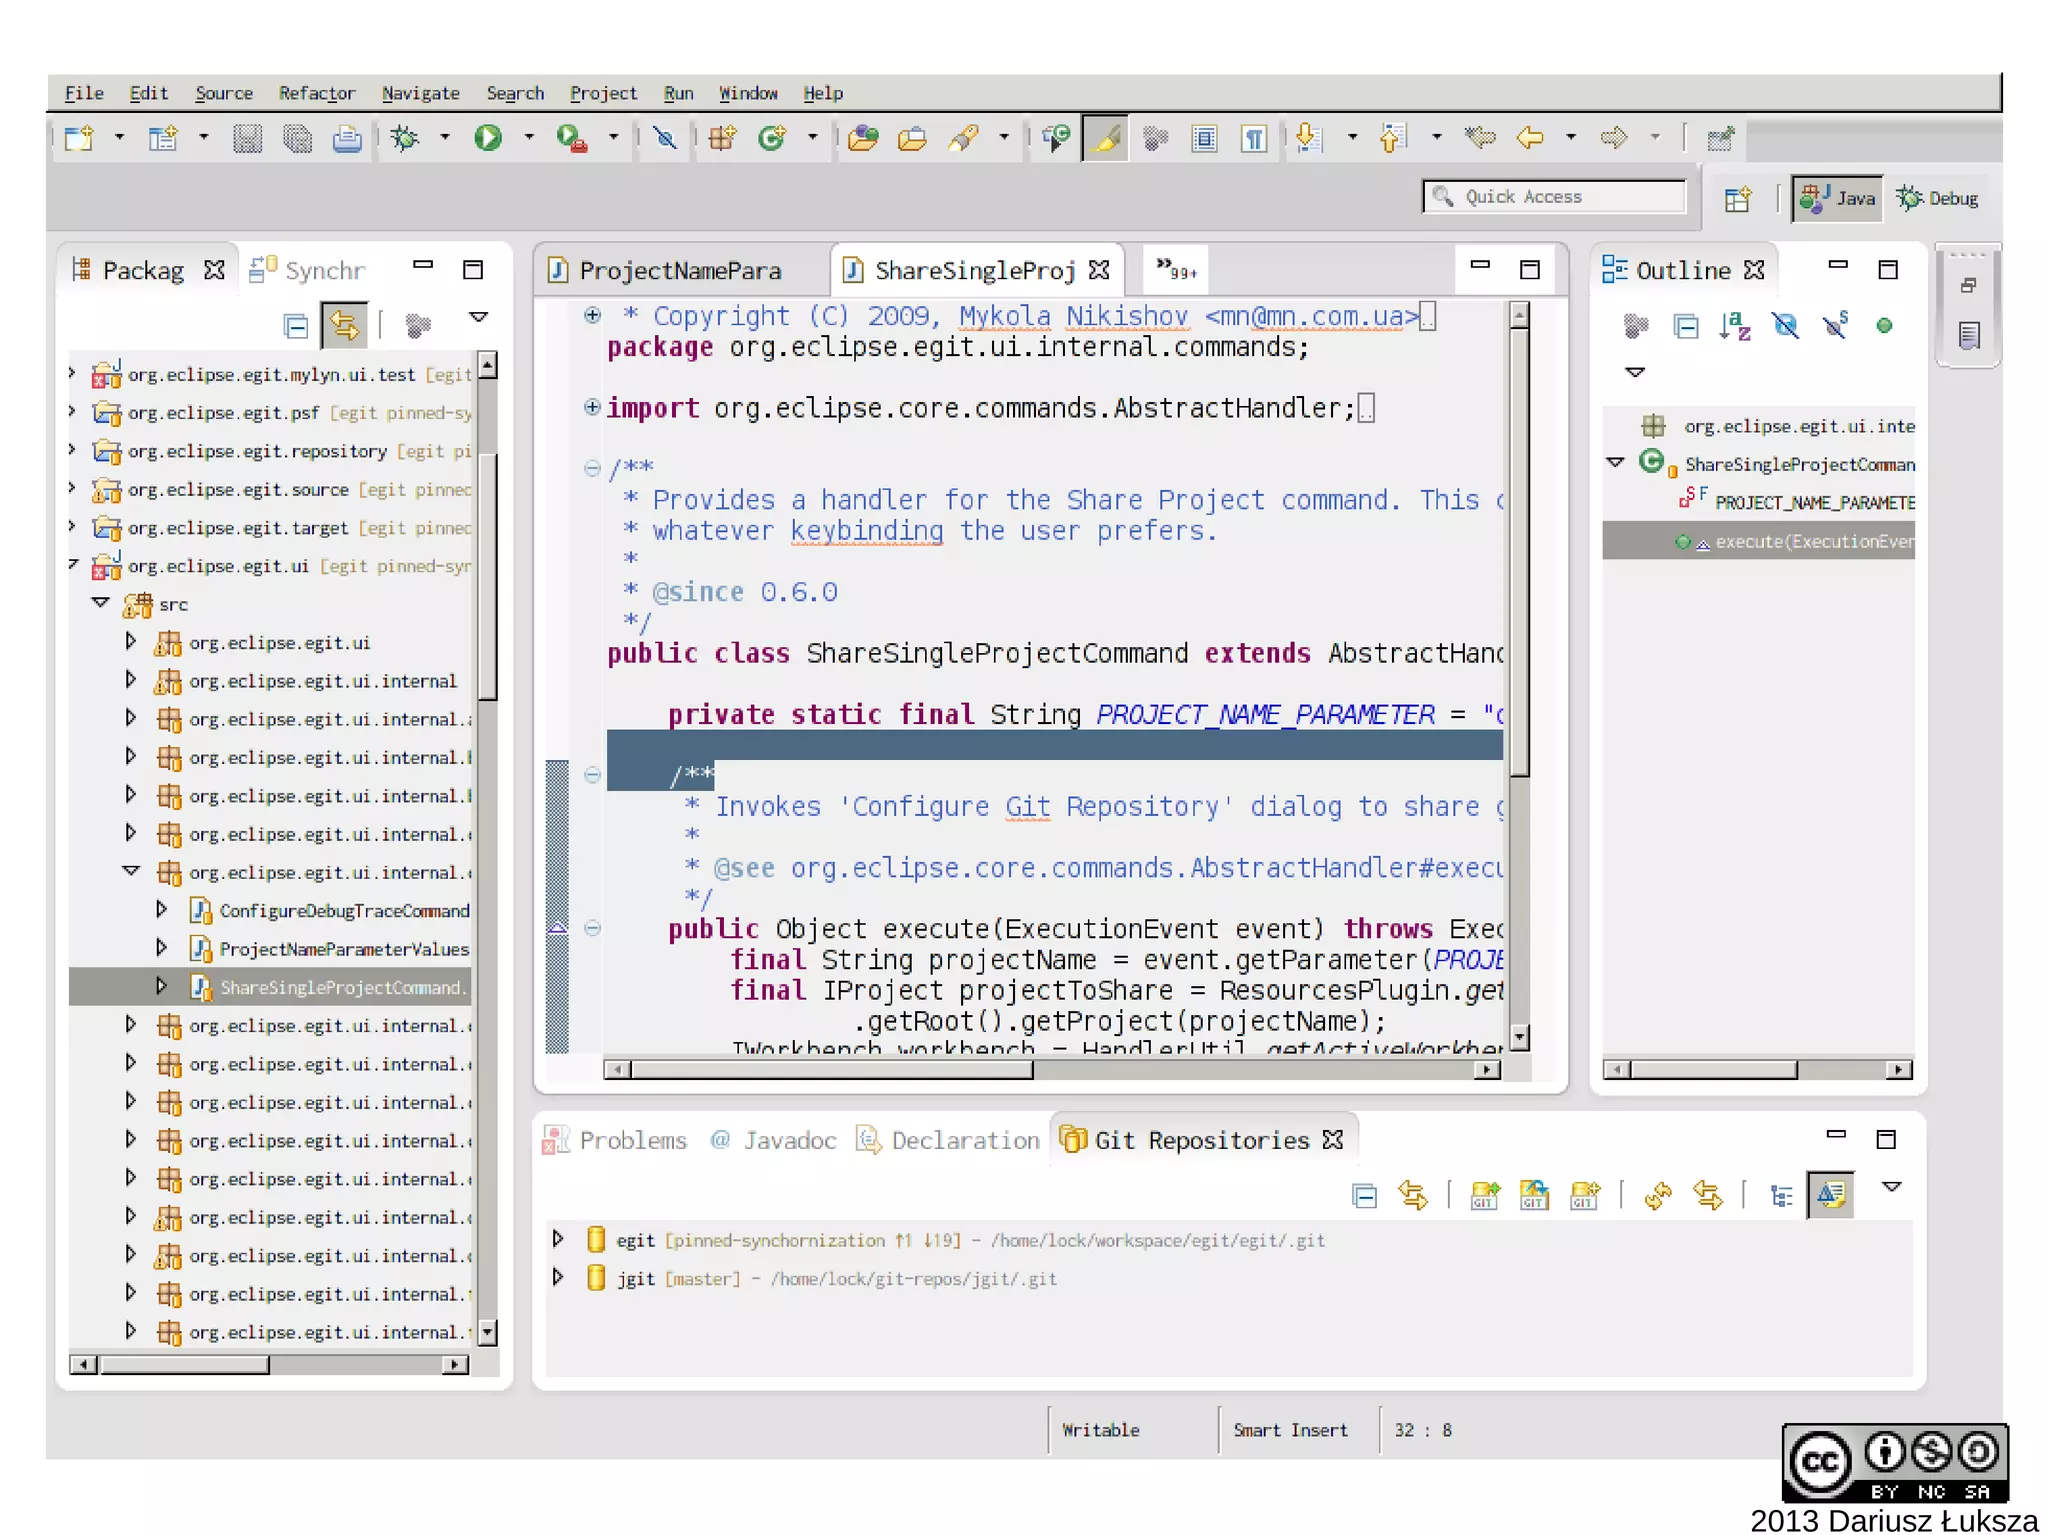
Task: Switch to the Problems tab
Action: (632, 1141)
